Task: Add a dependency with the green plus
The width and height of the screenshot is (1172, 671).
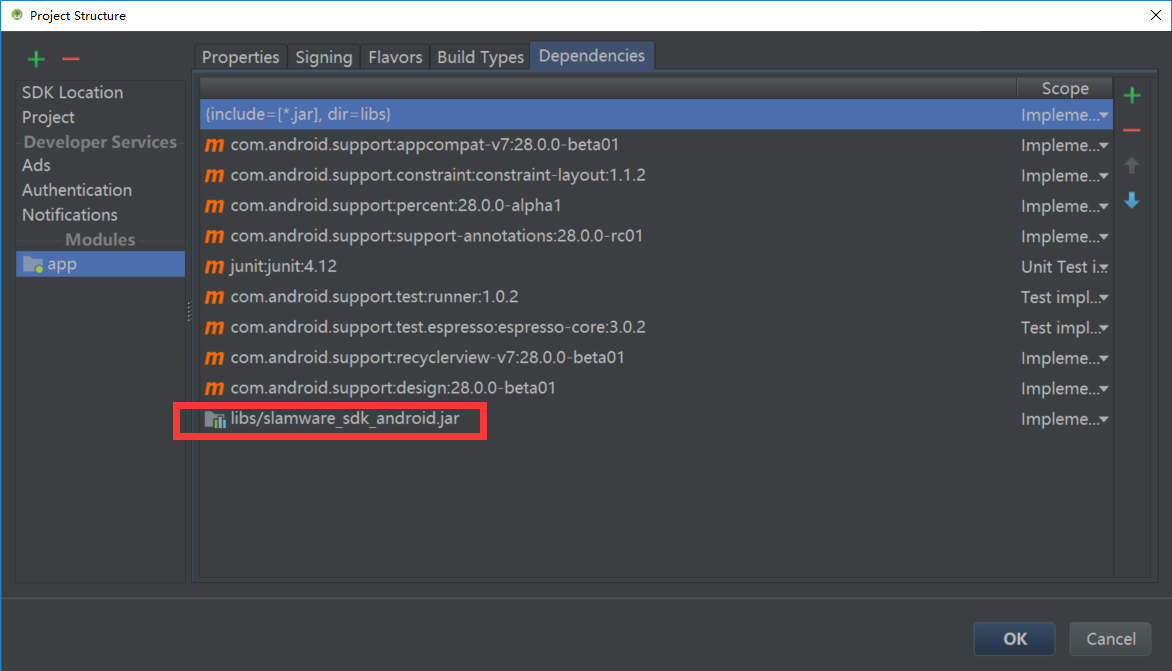Action: click(1132, 96)
